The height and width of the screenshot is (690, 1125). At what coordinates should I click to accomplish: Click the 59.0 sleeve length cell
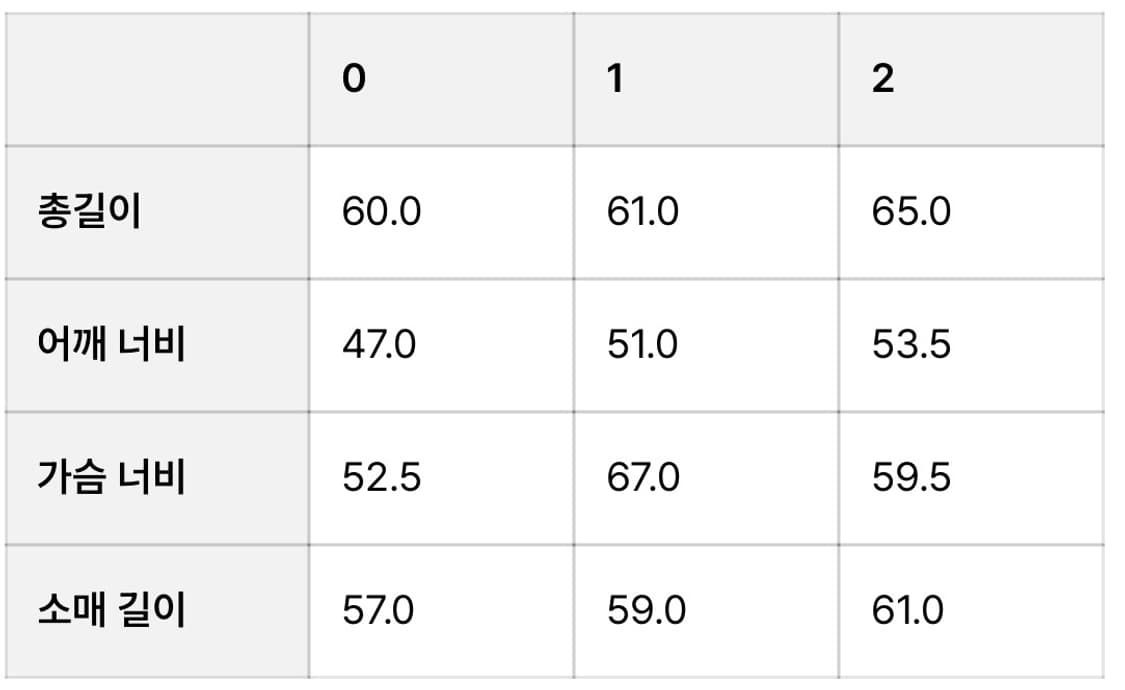click(x=646, y=610)
